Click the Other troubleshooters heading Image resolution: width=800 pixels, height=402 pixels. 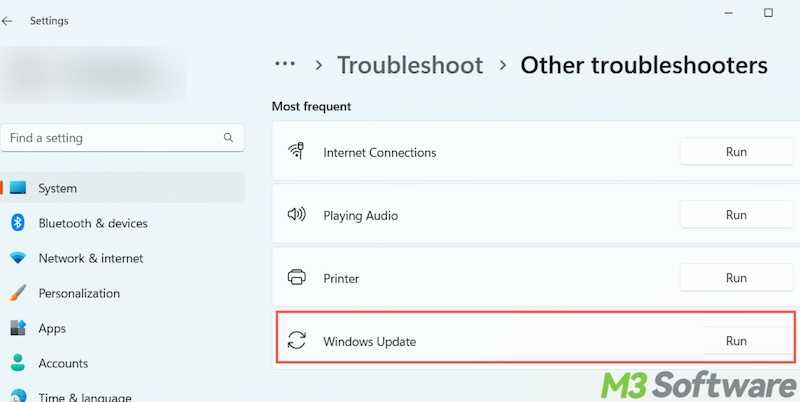coord(644,65)
